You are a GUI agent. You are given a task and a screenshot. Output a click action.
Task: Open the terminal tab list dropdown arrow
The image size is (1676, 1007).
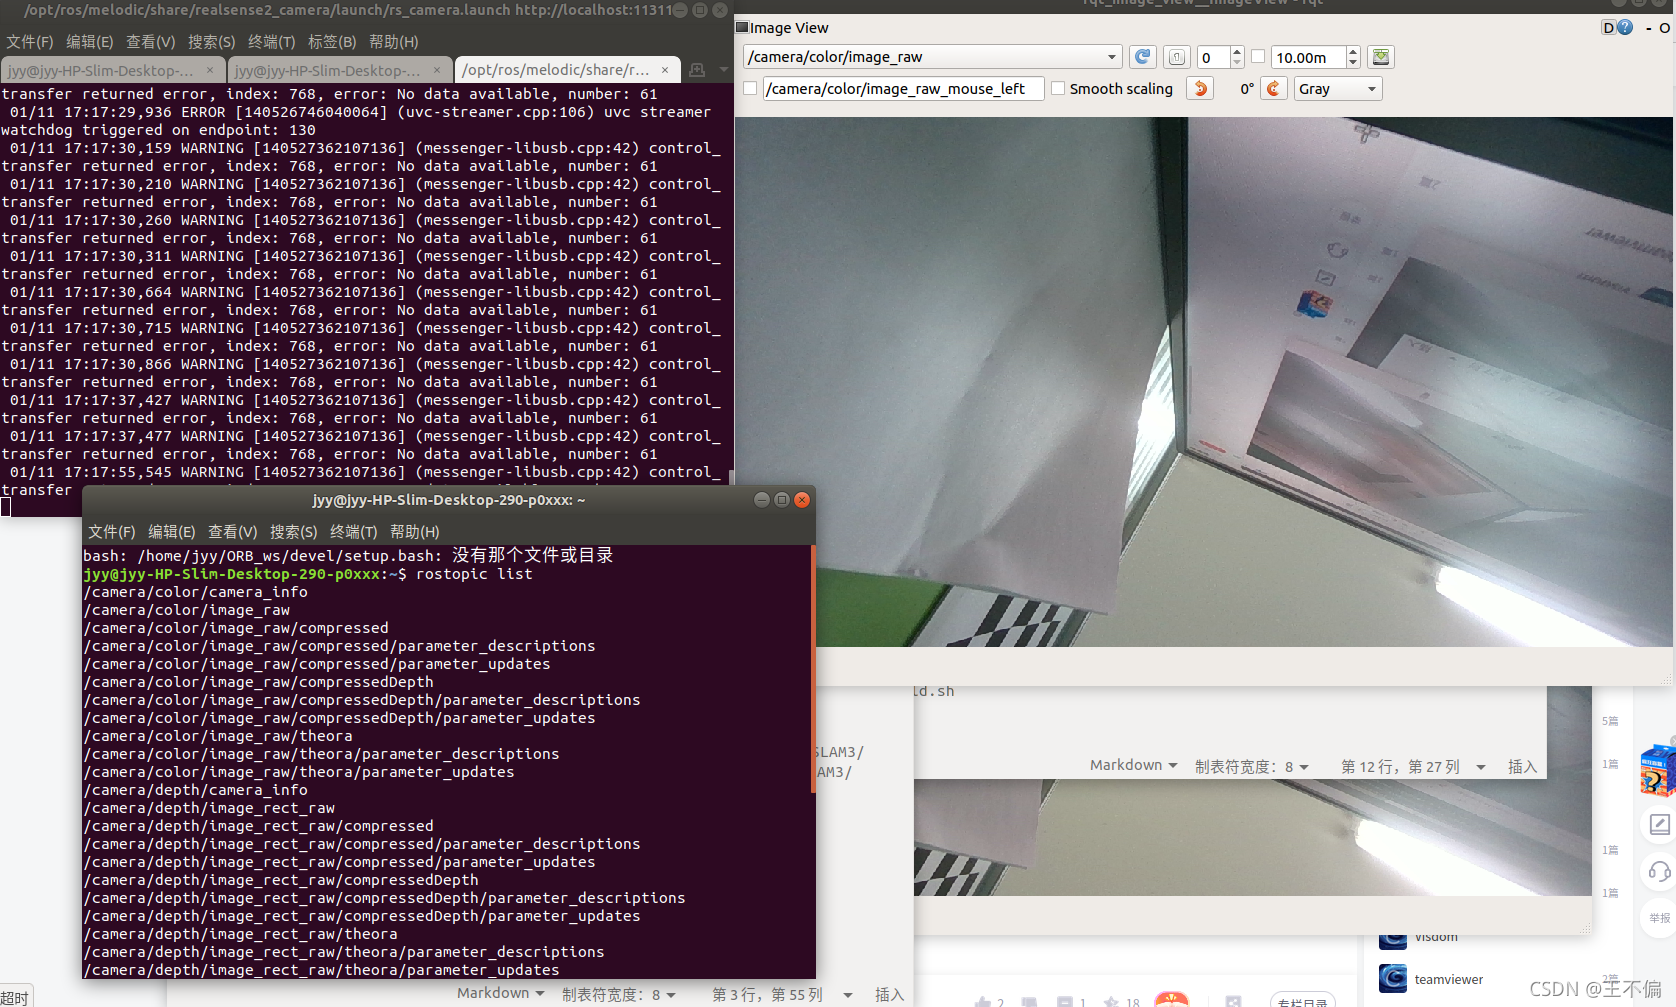coord(722,70)
